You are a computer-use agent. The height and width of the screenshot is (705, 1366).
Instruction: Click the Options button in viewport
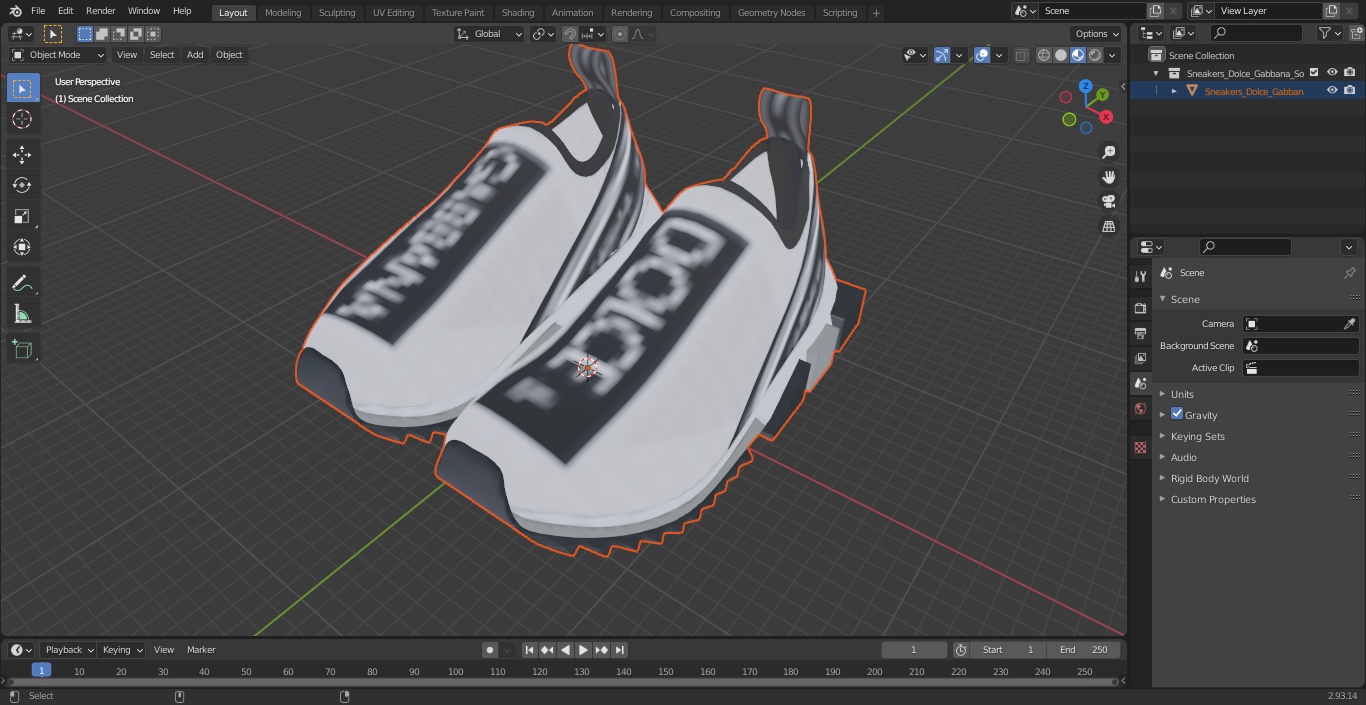click(x=1097, y=34)
